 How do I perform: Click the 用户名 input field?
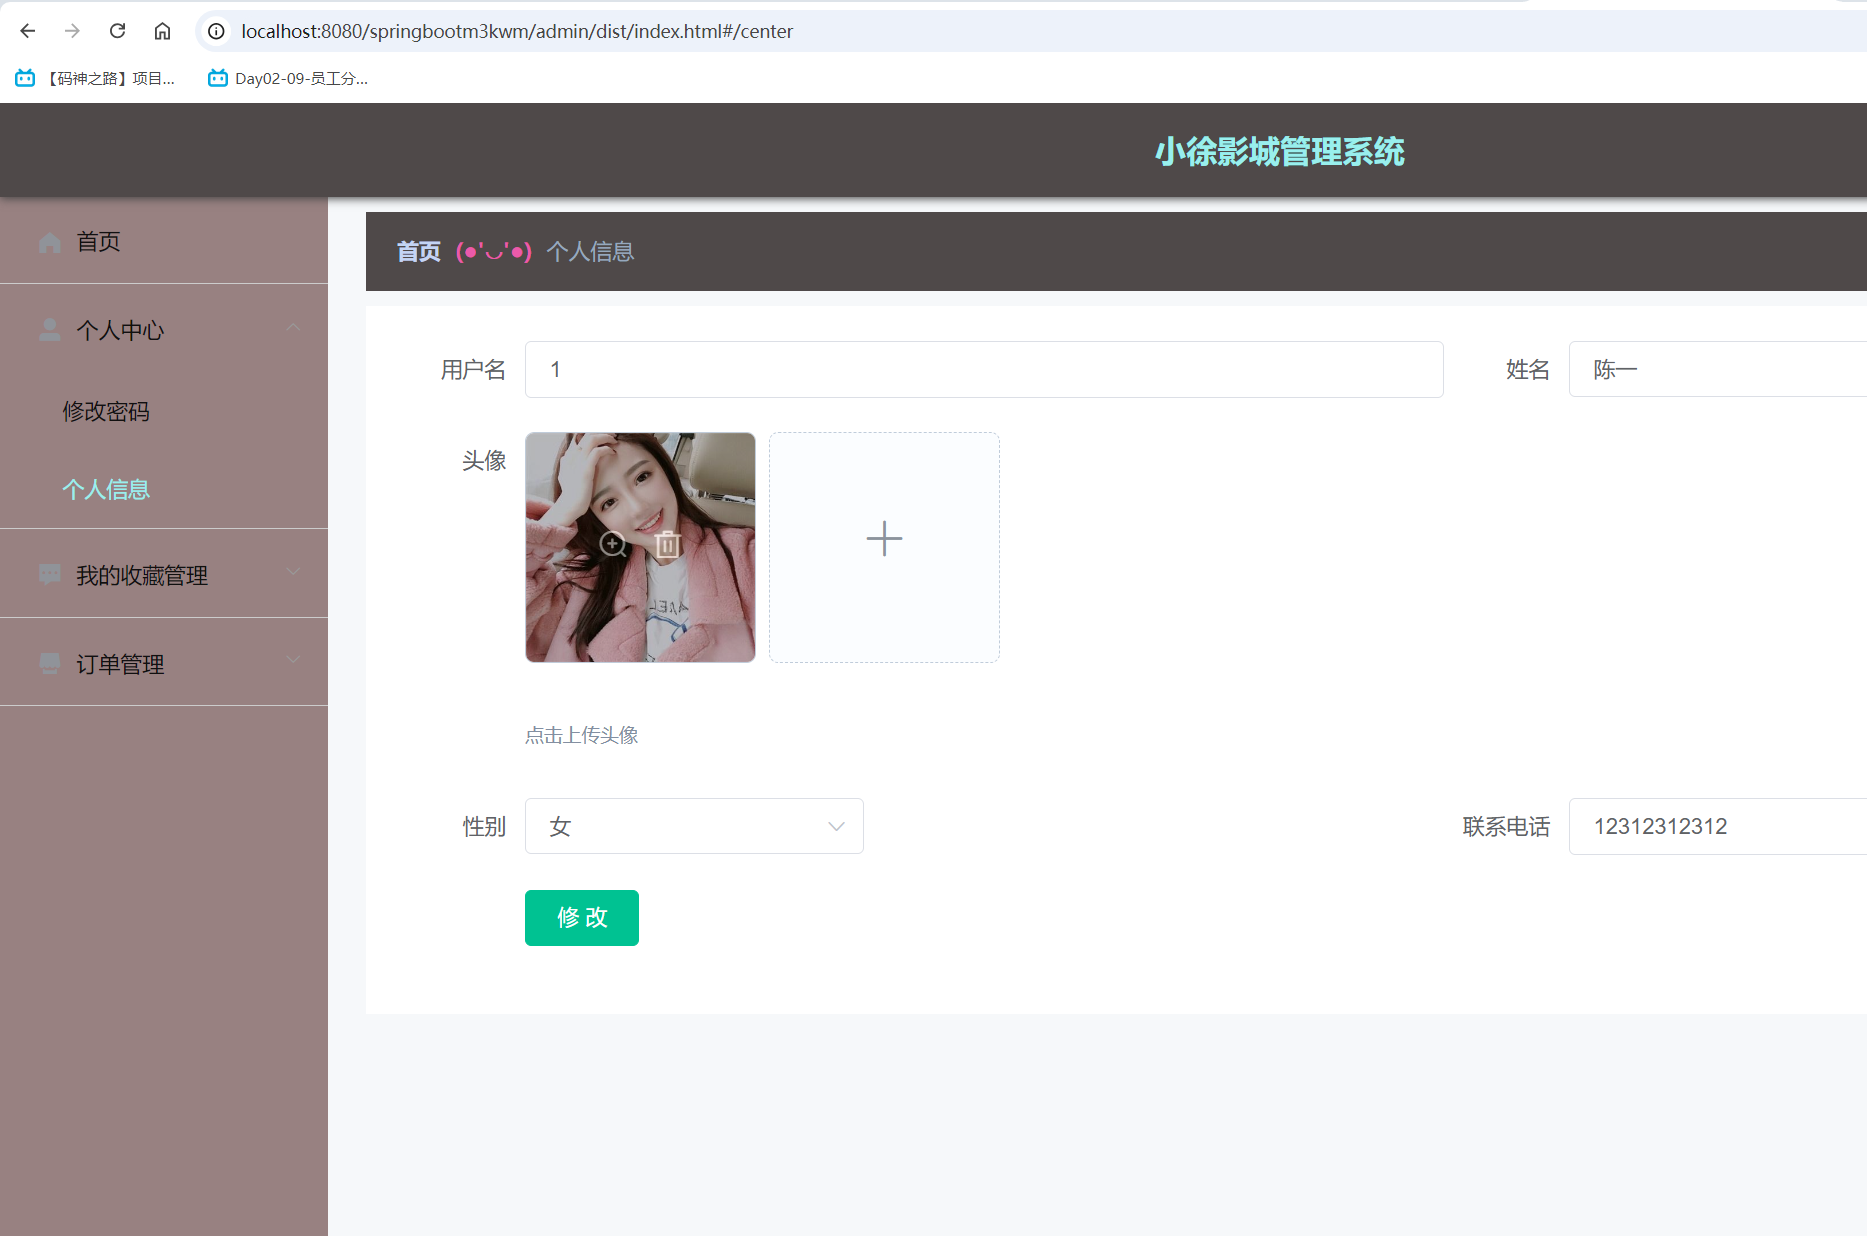(983, 370)
